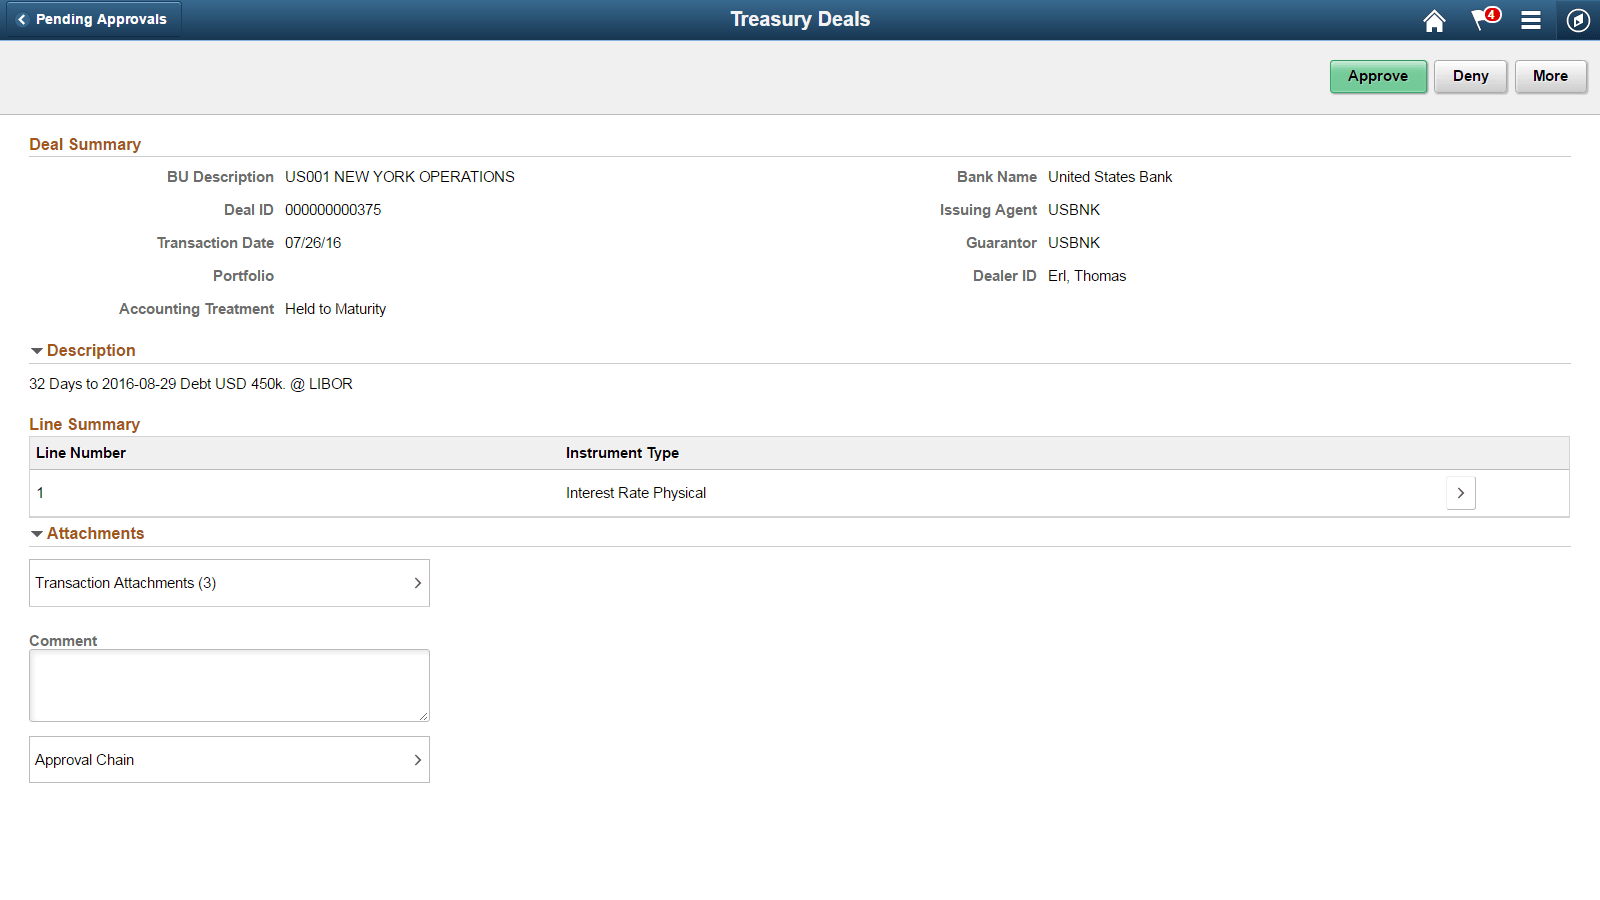Click the Deal ID 000000000375 value
The width and height of the screenshot is (1600, 900).
pyautogui.click(x=330, y=209)
